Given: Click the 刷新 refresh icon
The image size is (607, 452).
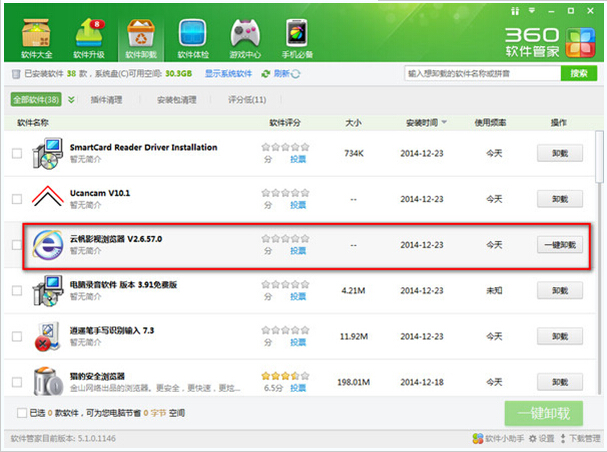Looking at the screenshot, I should [x=267, y=74].
